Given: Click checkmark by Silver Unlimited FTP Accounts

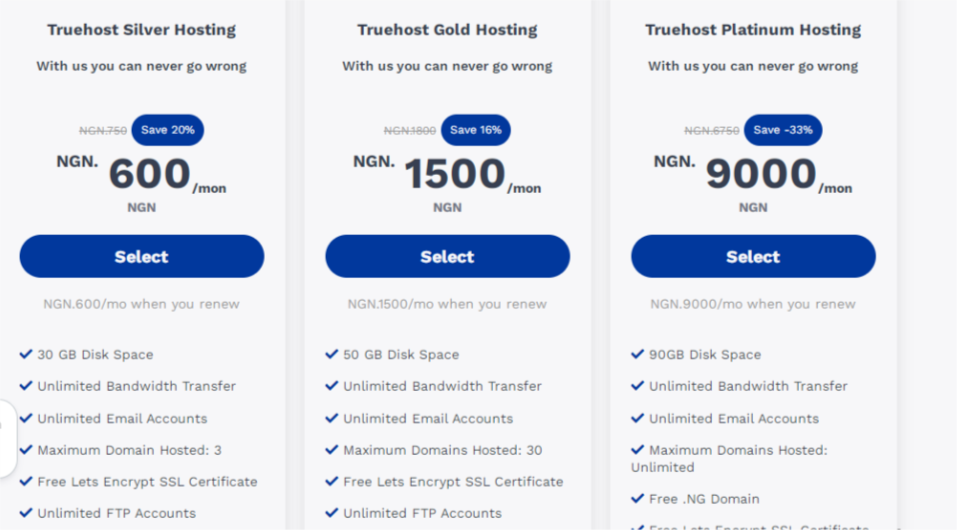Looking at the screenshot, I should [x=26, y=513].
